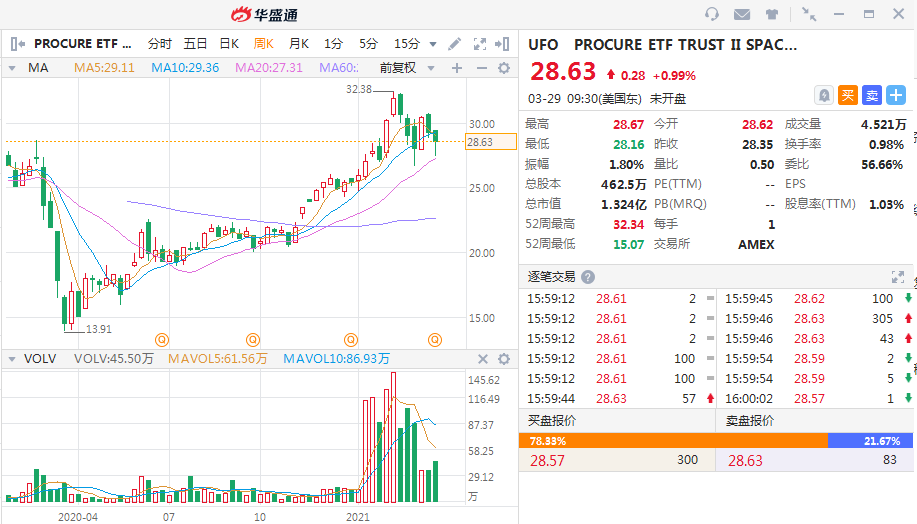
Task: Click the MAVOL10:86.93万 label
Action: [x=336, y=358]
